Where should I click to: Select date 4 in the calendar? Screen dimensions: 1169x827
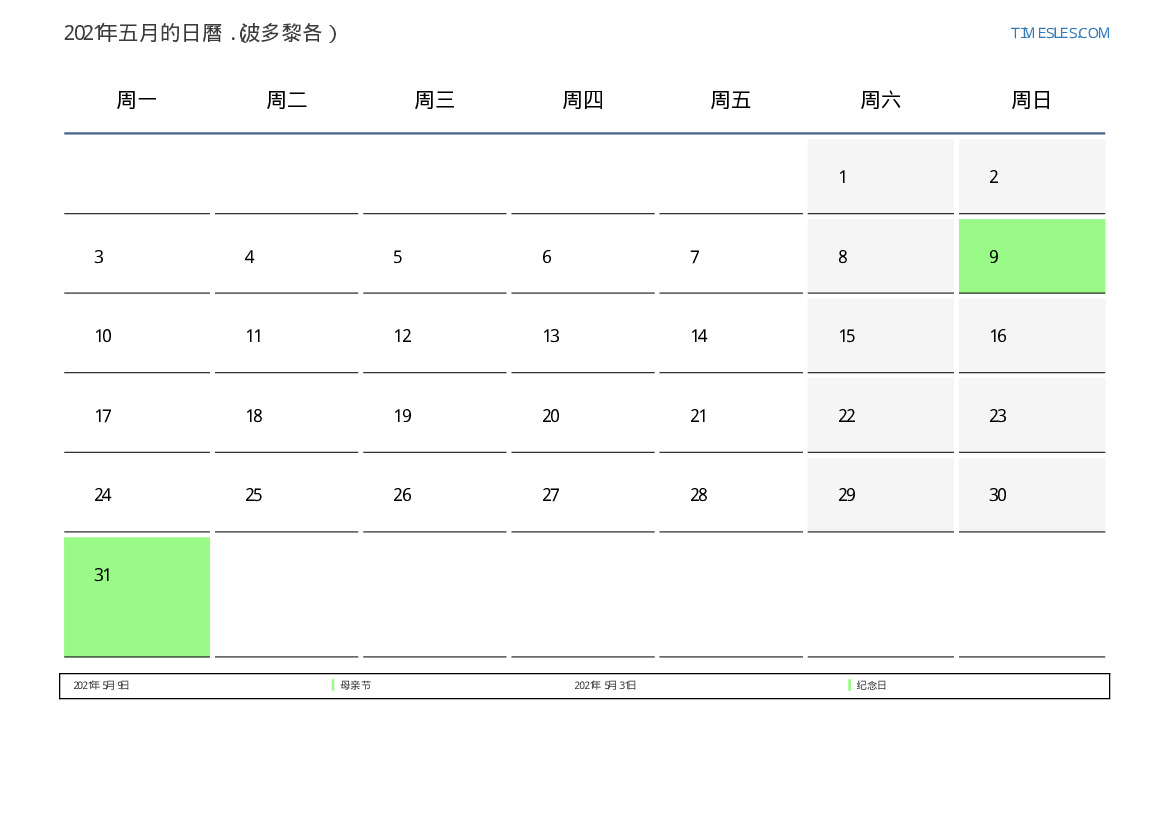[286, 256]
